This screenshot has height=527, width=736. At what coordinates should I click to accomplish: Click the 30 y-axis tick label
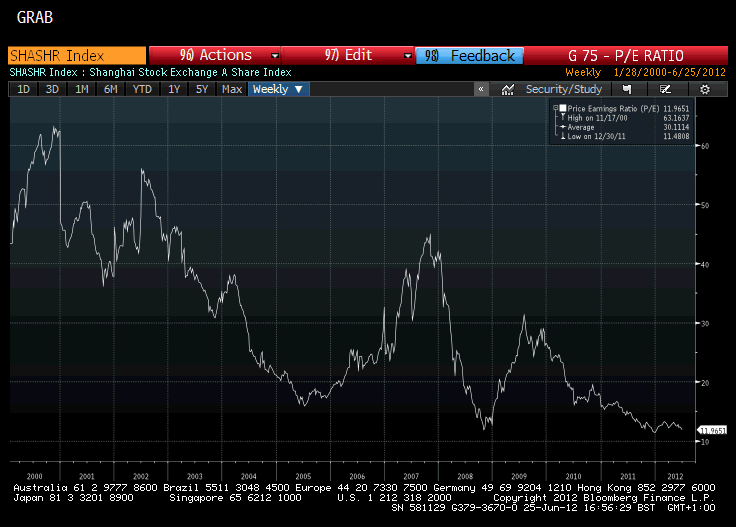coord(705,323)
